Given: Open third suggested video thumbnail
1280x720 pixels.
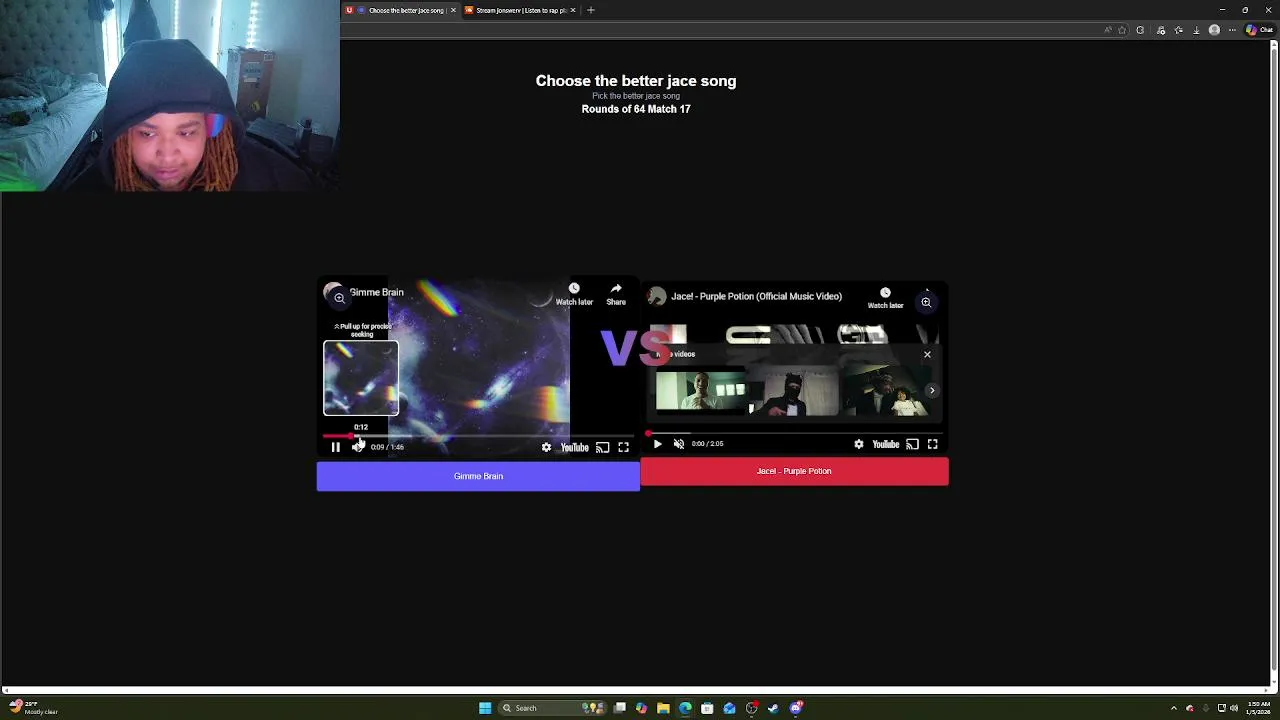Looking at the screenshot, I should tap(885, 391).
